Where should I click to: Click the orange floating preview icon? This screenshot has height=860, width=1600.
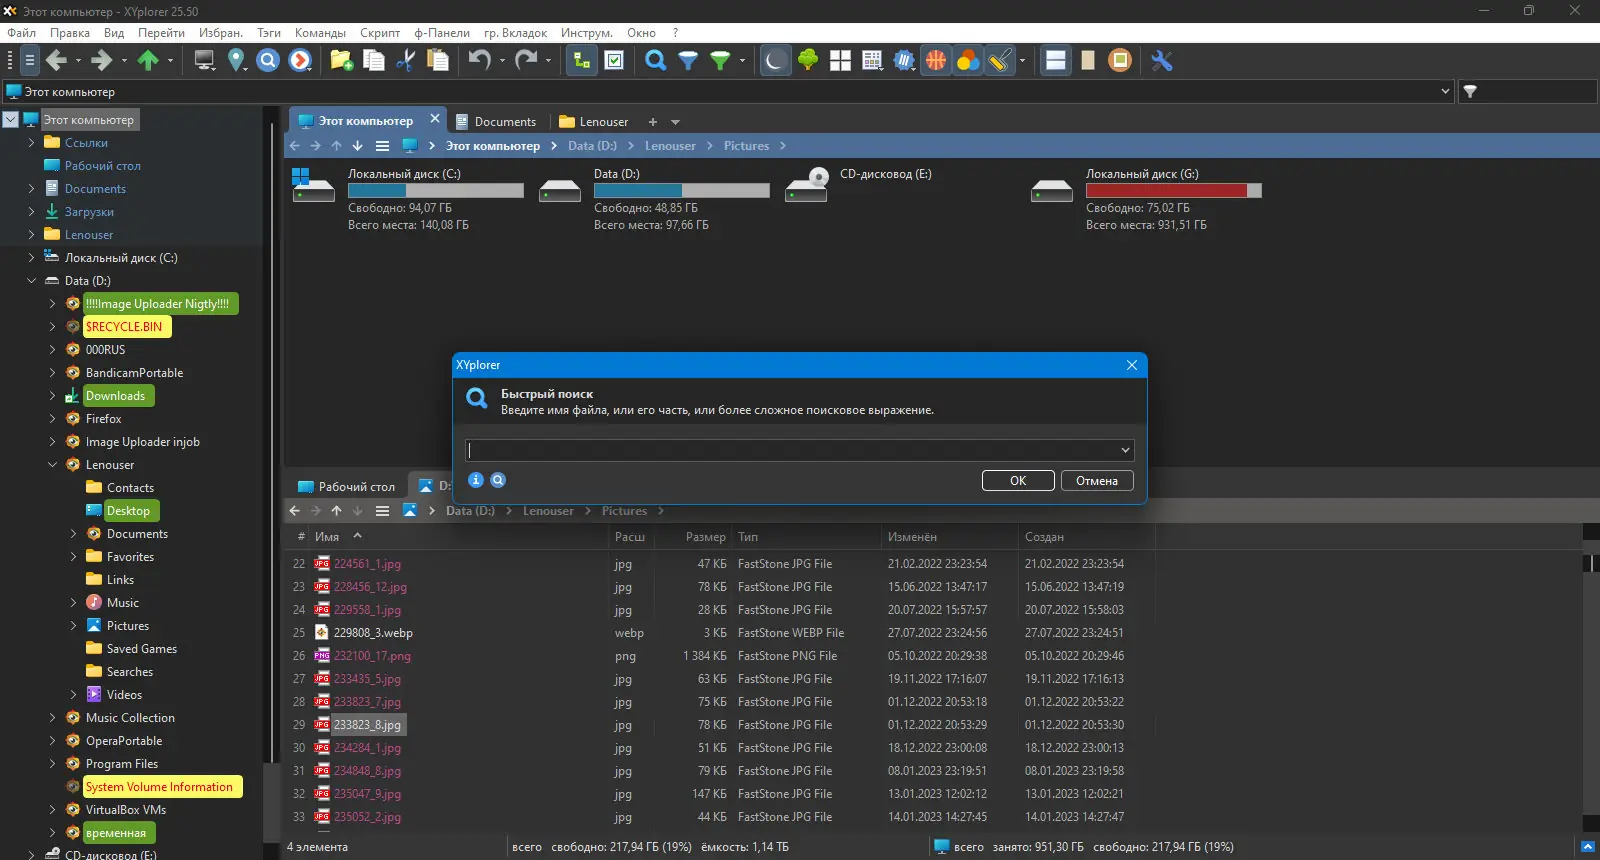point(1120,61)
